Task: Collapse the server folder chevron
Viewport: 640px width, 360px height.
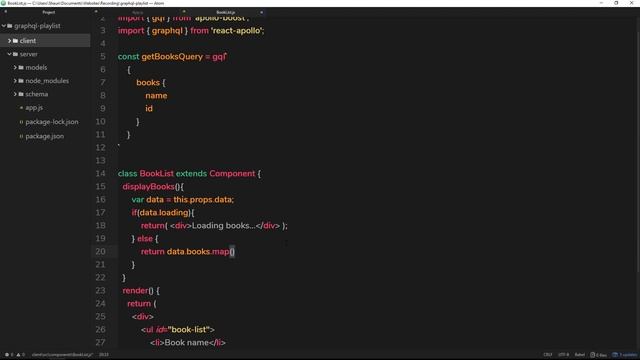Action: tap(9, 54)
